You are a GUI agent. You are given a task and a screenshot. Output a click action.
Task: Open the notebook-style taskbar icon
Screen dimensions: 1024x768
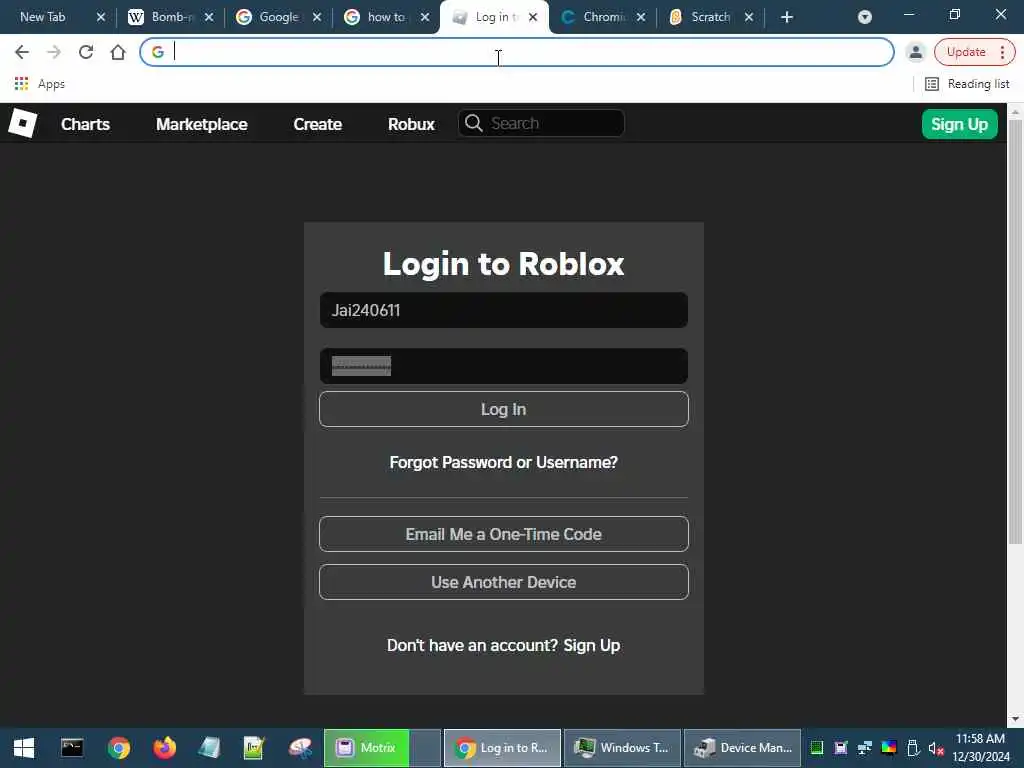[209, 748]
